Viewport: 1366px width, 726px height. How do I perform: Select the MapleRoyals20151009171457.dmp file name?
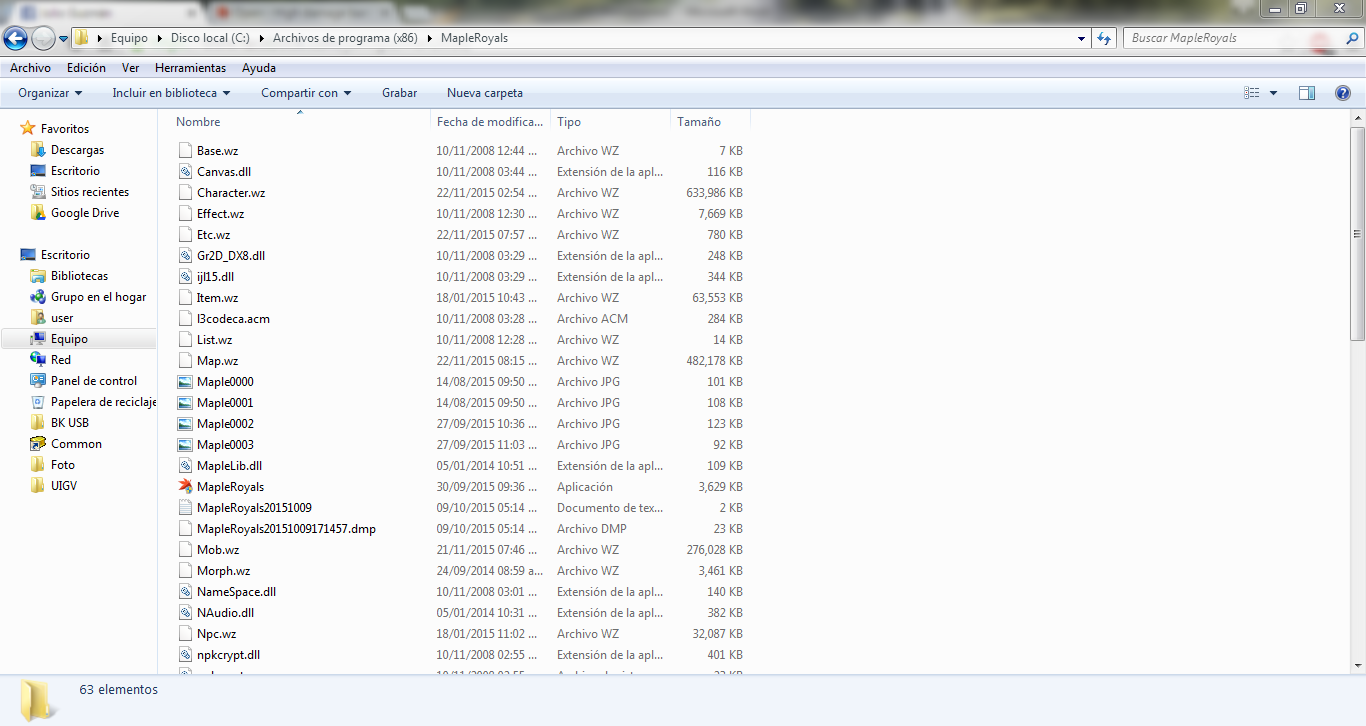click(x=286, y=529)
